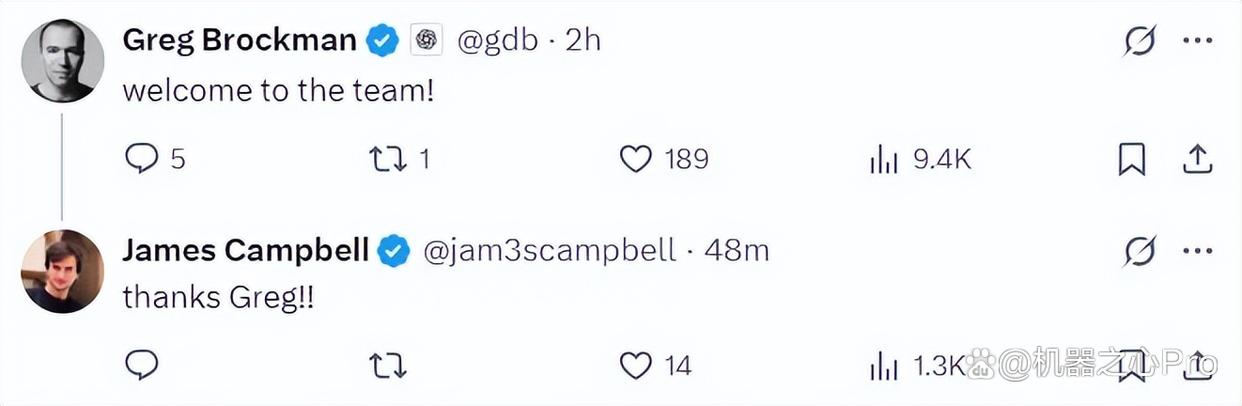1242x406 pixels.
Task: View analytics showing 1.3K views
Action: 916,366
